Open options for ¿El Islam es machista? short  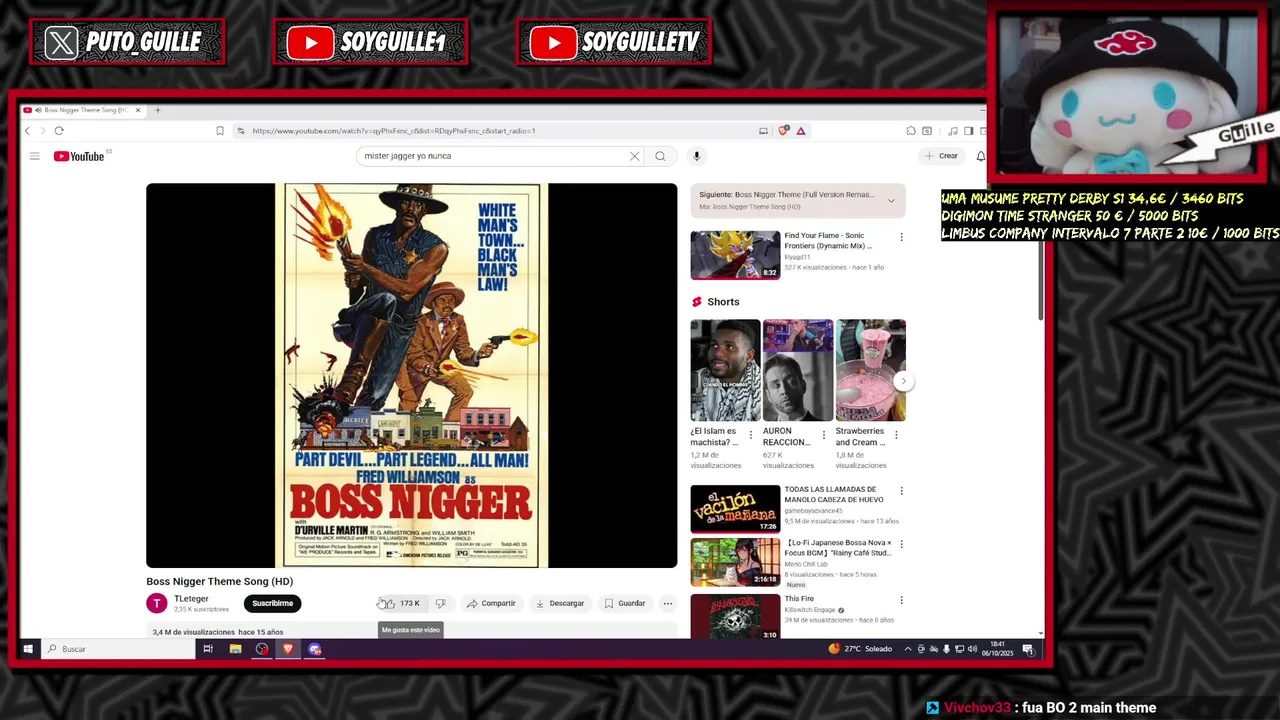(x=751, y=435)
